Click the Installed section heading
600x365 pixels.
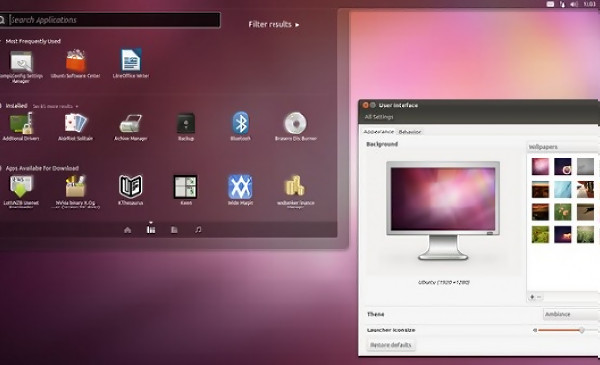pyautogui.click(x=16, y=106)
